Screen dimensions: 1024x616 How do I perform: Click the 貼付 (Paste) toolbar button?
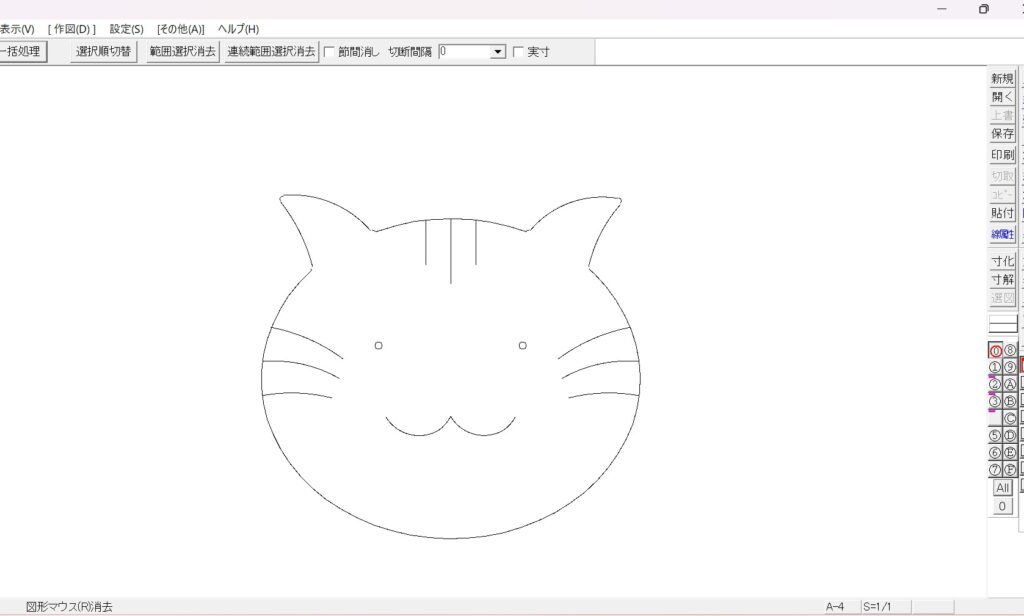[1002, 213]
